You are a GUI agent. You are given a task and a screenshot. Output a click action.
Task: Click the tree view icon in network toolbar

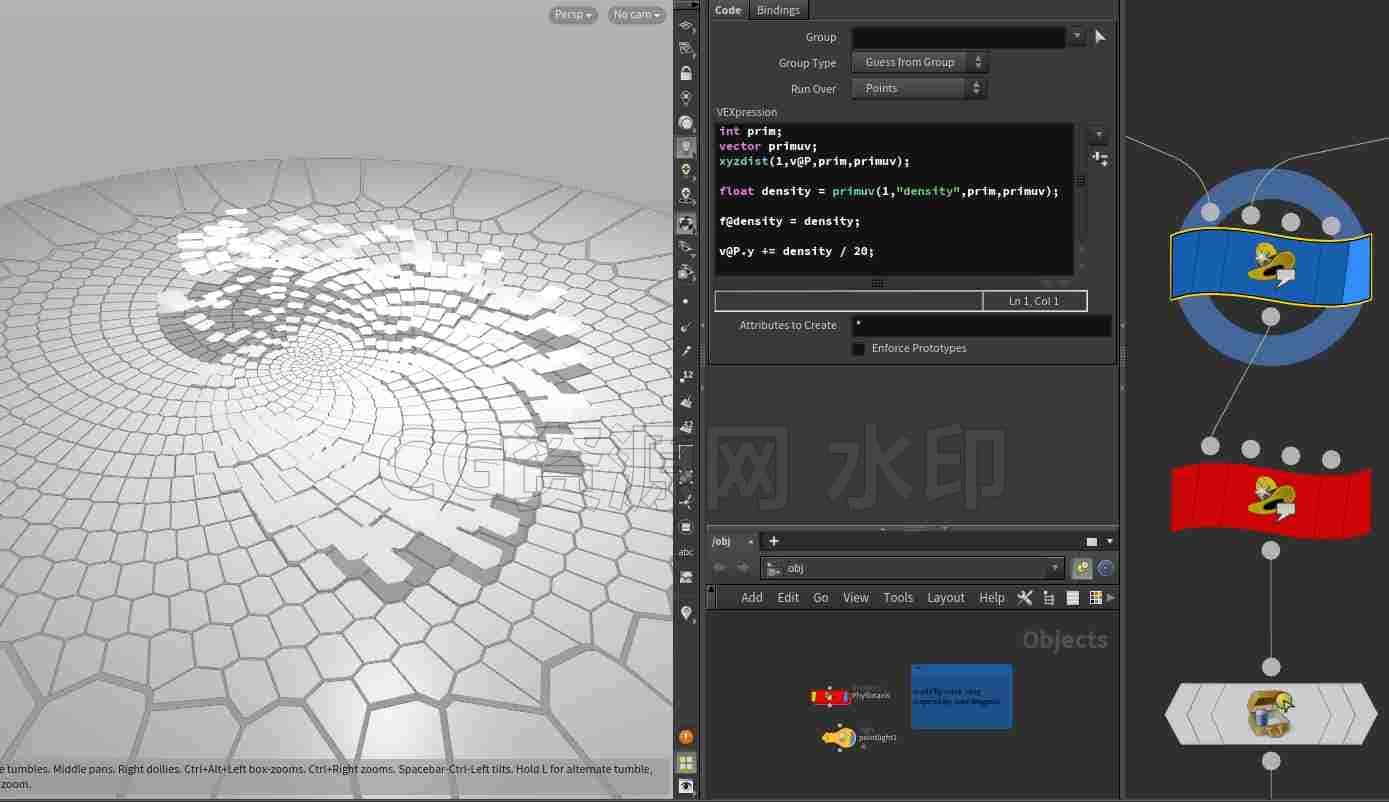(1049, 597)
